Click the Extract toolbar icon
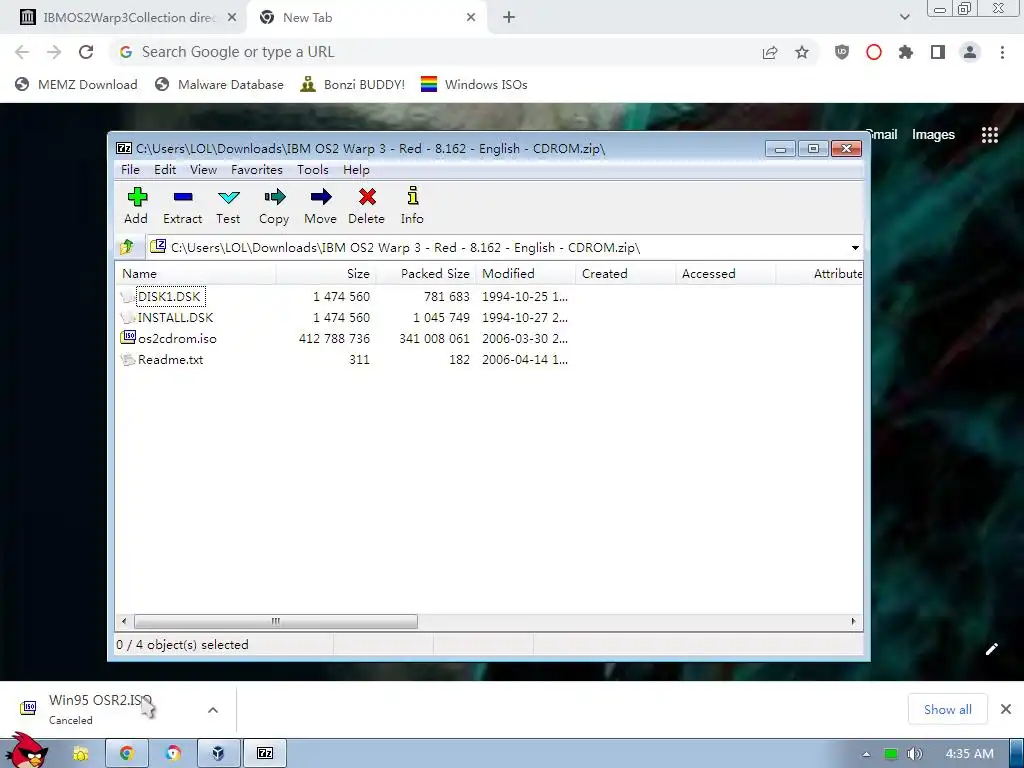 coord(183,197)
